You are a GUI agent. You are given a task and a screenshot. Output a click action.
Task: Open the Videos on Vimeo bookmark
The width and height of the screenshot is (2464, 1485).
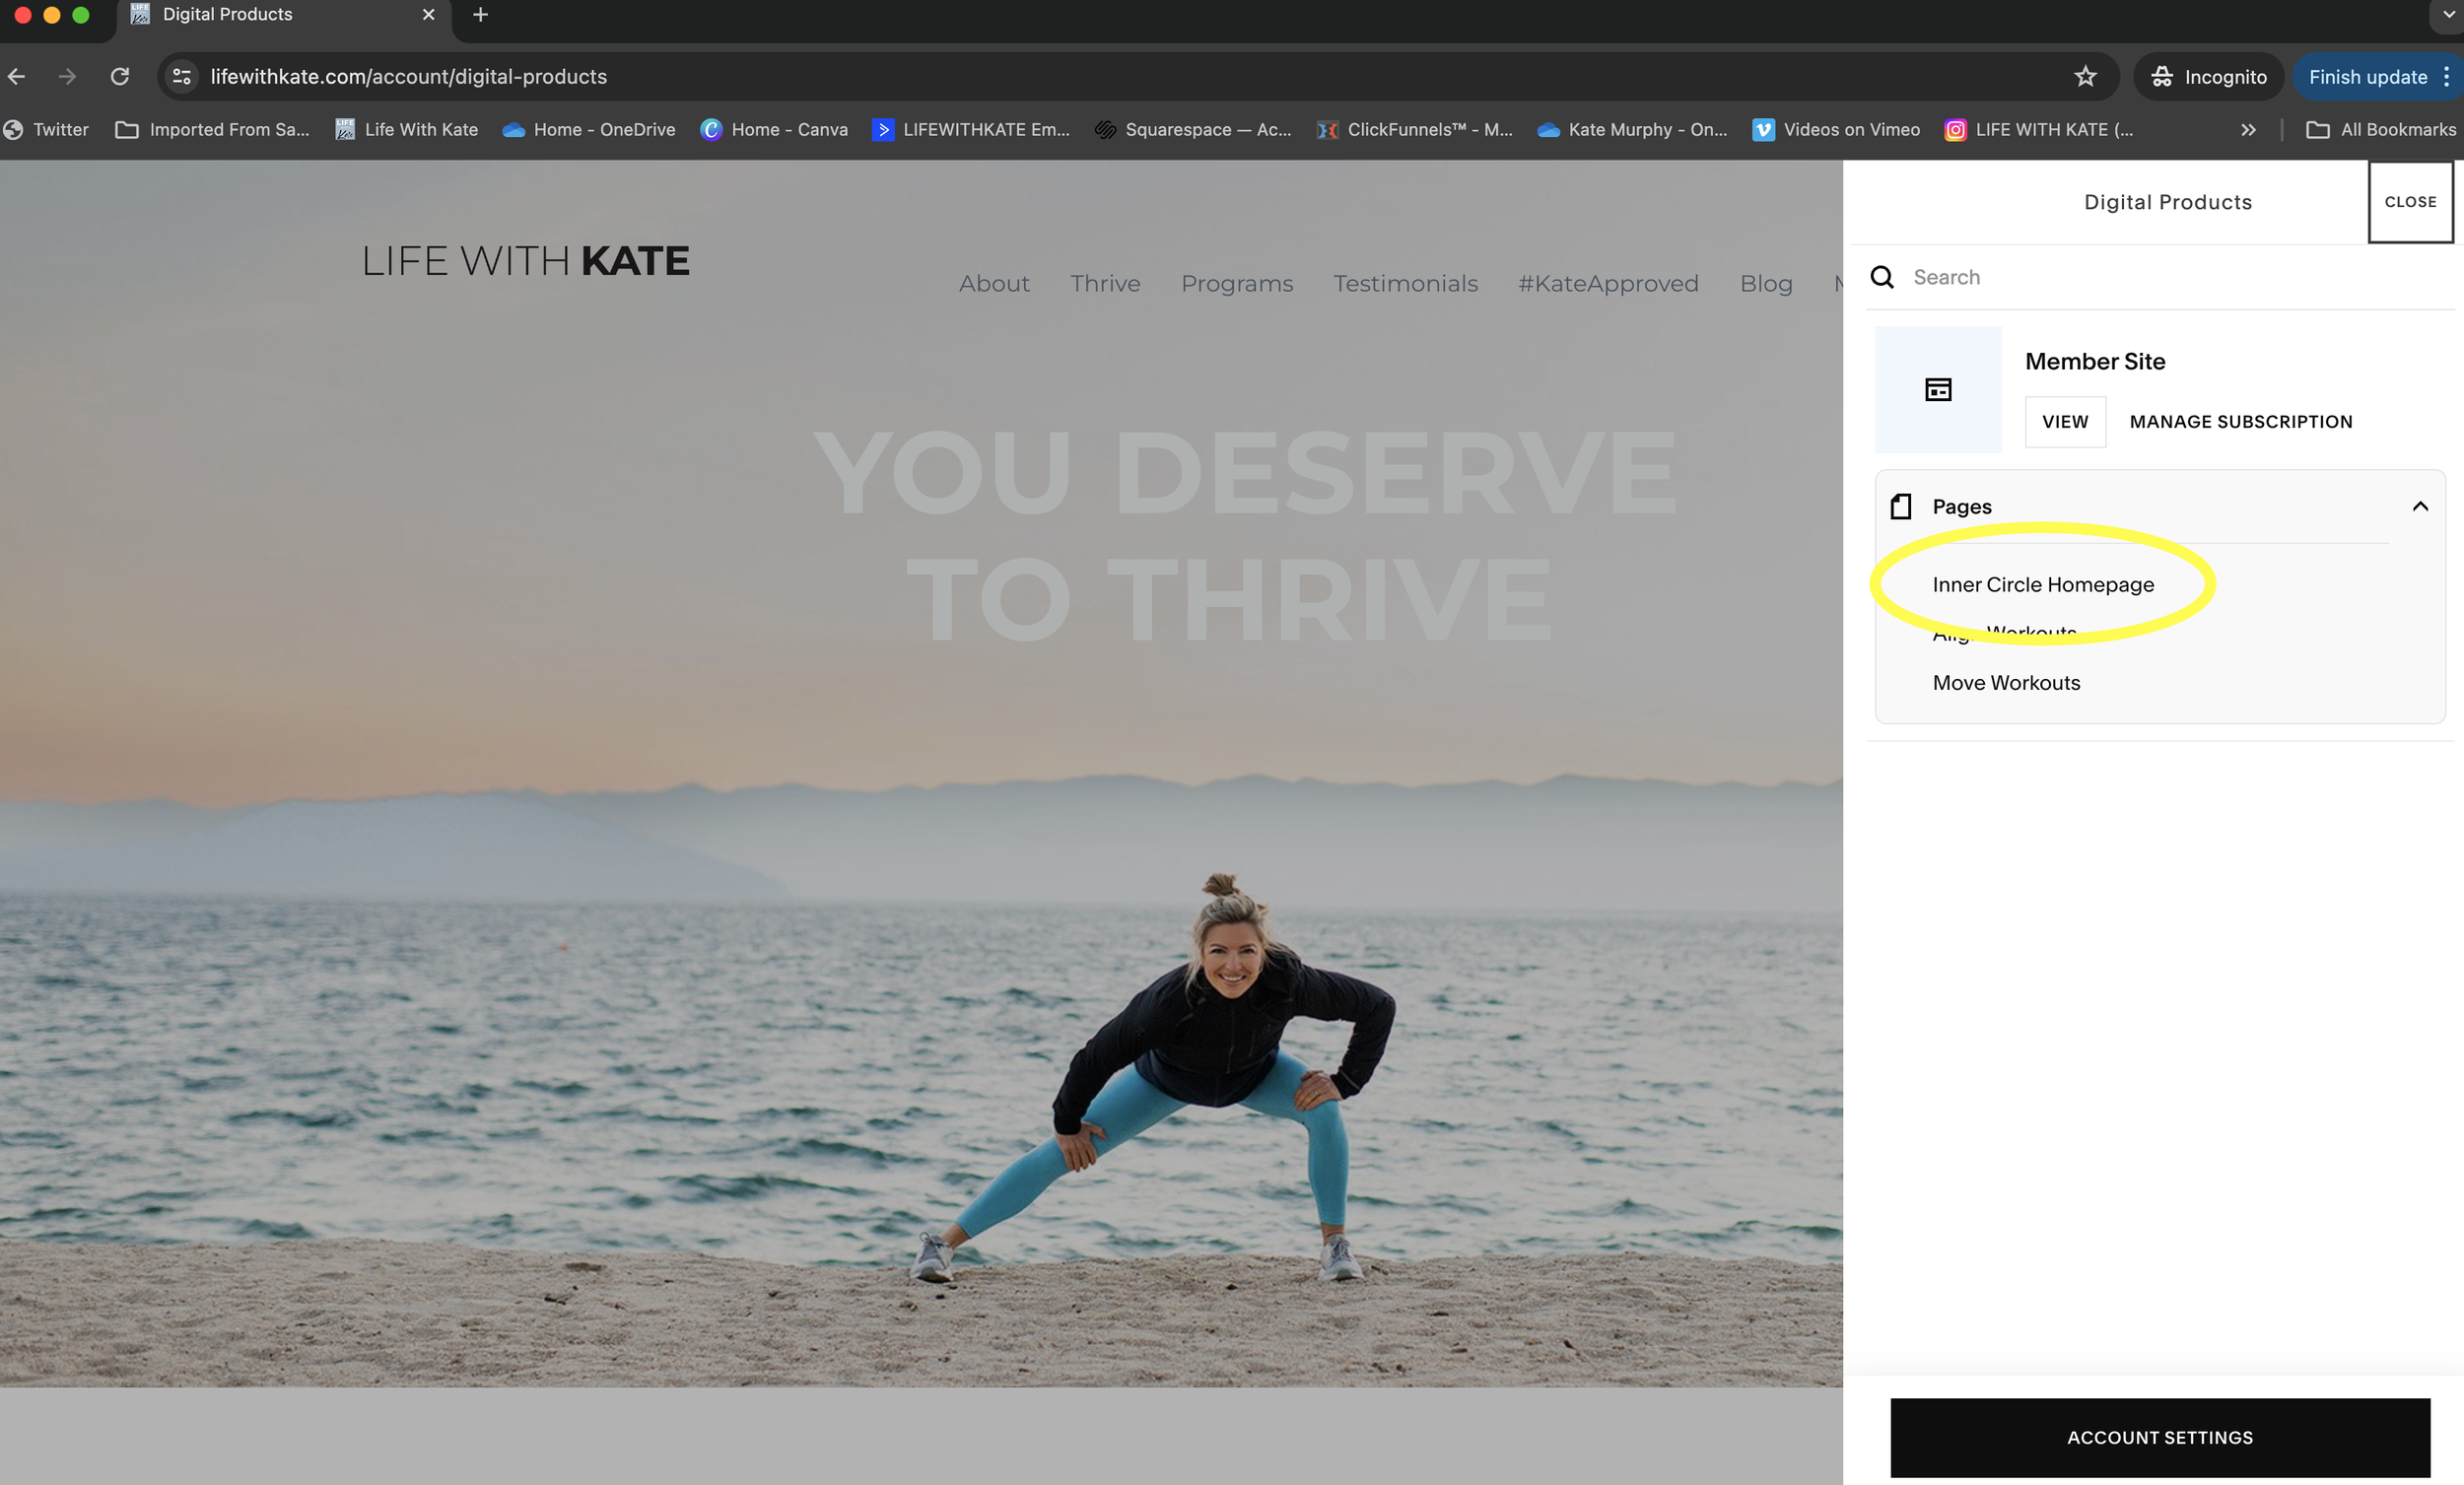(1836, 130)
